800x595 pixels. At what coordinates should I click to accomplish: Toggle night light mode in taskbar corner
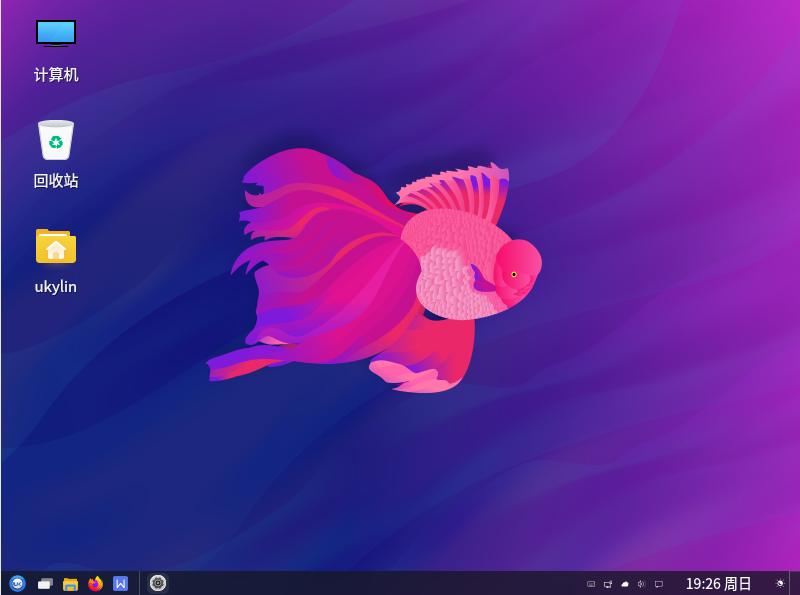click(x=779, y=583)
